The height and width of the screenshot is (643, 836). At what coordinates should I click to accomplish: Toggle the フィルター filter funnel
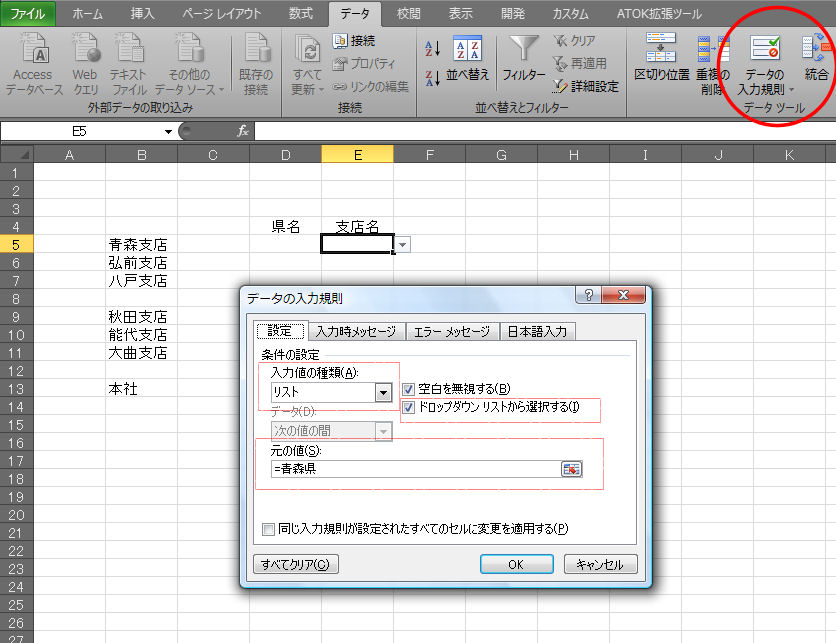[x=524, y=59]
